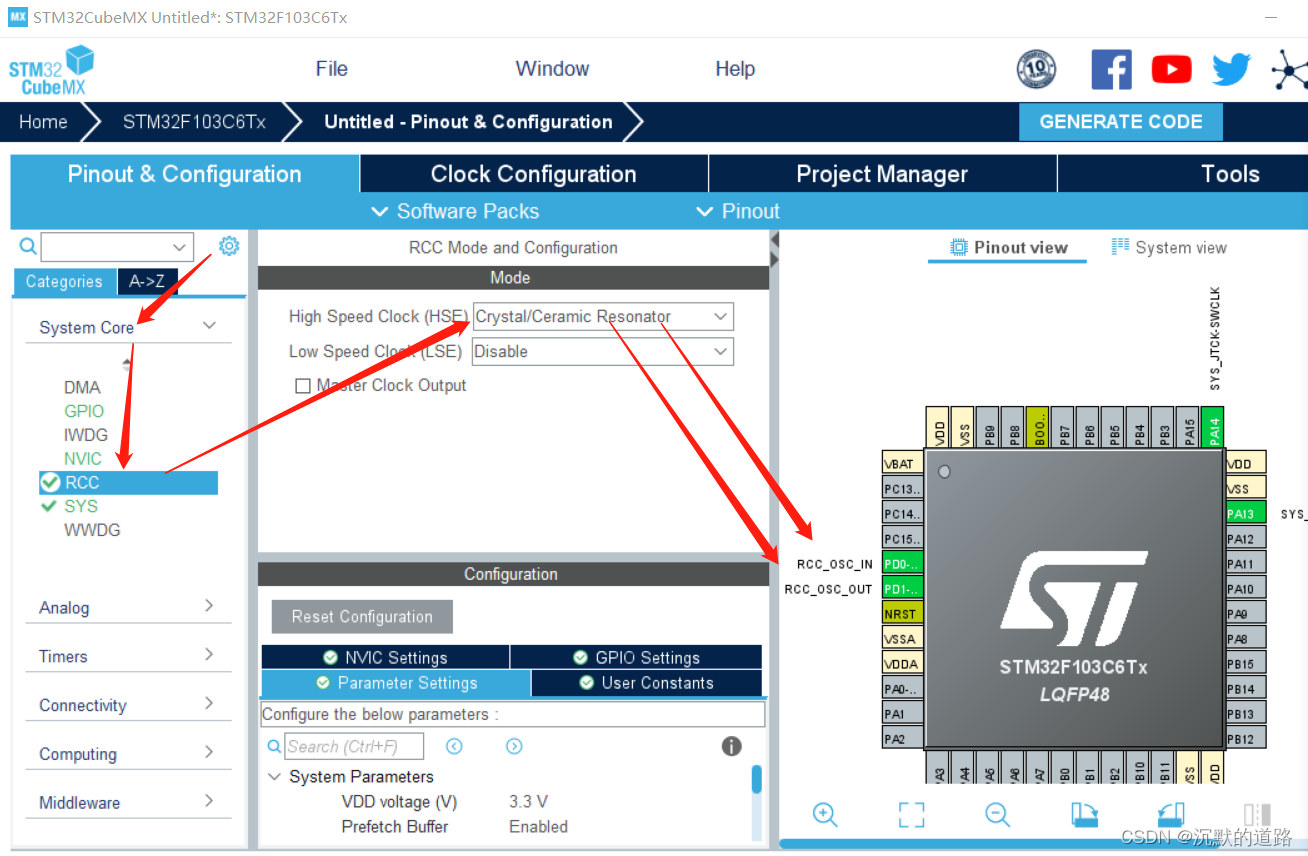This screenshot has height=856, width=1308.
Task: Open the Pinout dropdown menu
Action: (x=737, y=211)
